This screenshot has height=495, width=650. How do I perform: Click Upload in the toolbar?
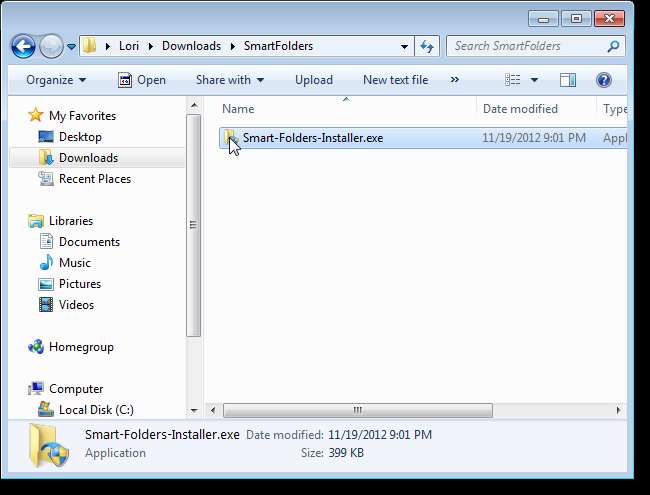point(314,80)
